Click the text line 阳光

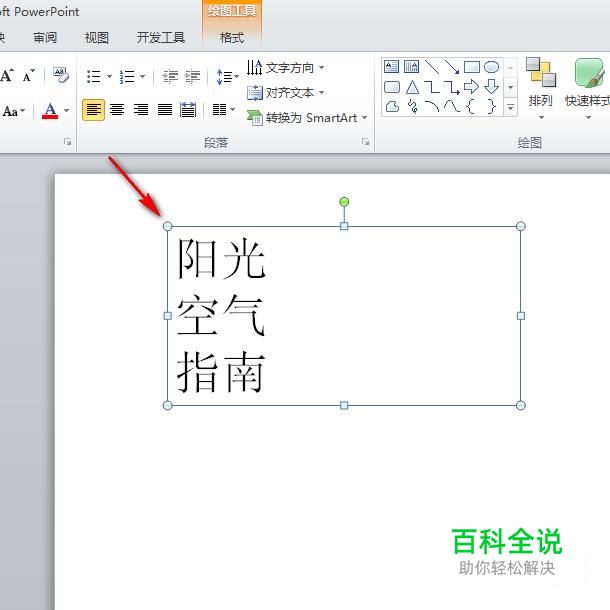coord(221,259)
